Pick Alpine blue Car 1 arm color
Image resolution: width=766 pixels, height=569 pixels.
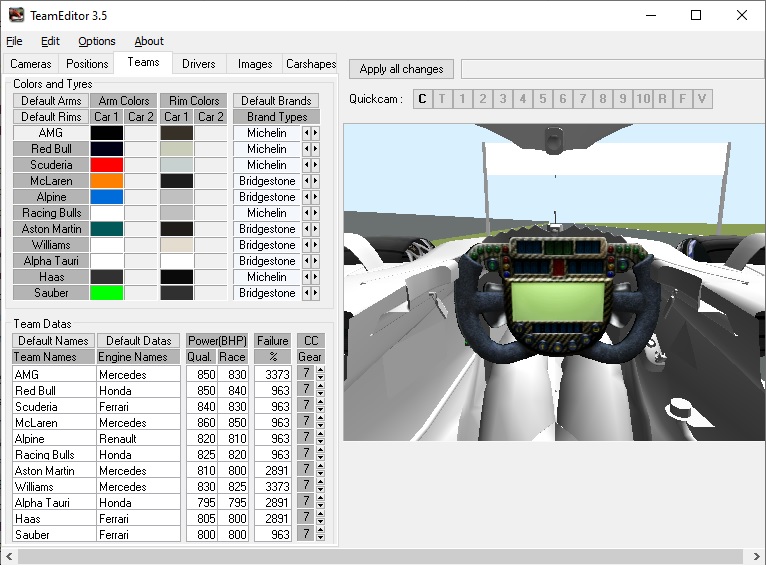tap(107, 197)
